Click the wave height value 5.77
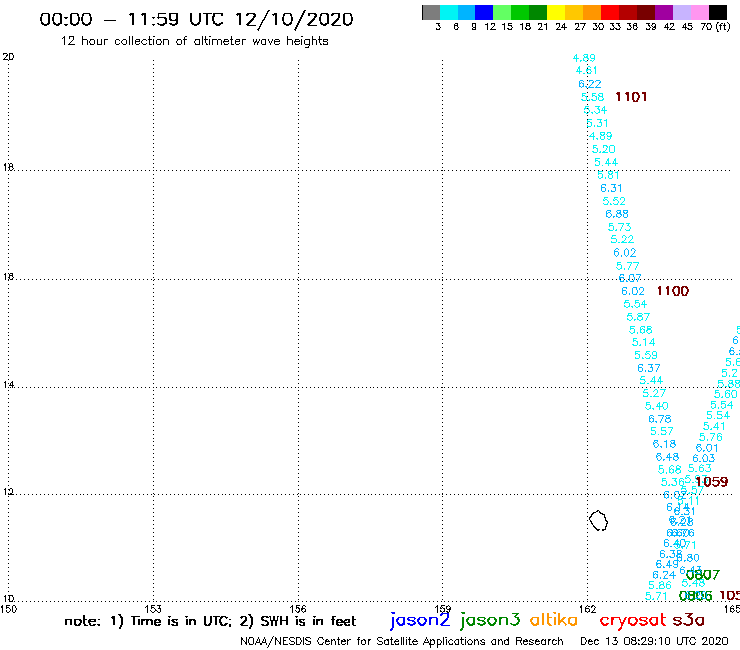The width and height of the screenshot is (740, 650). (628, 266)
